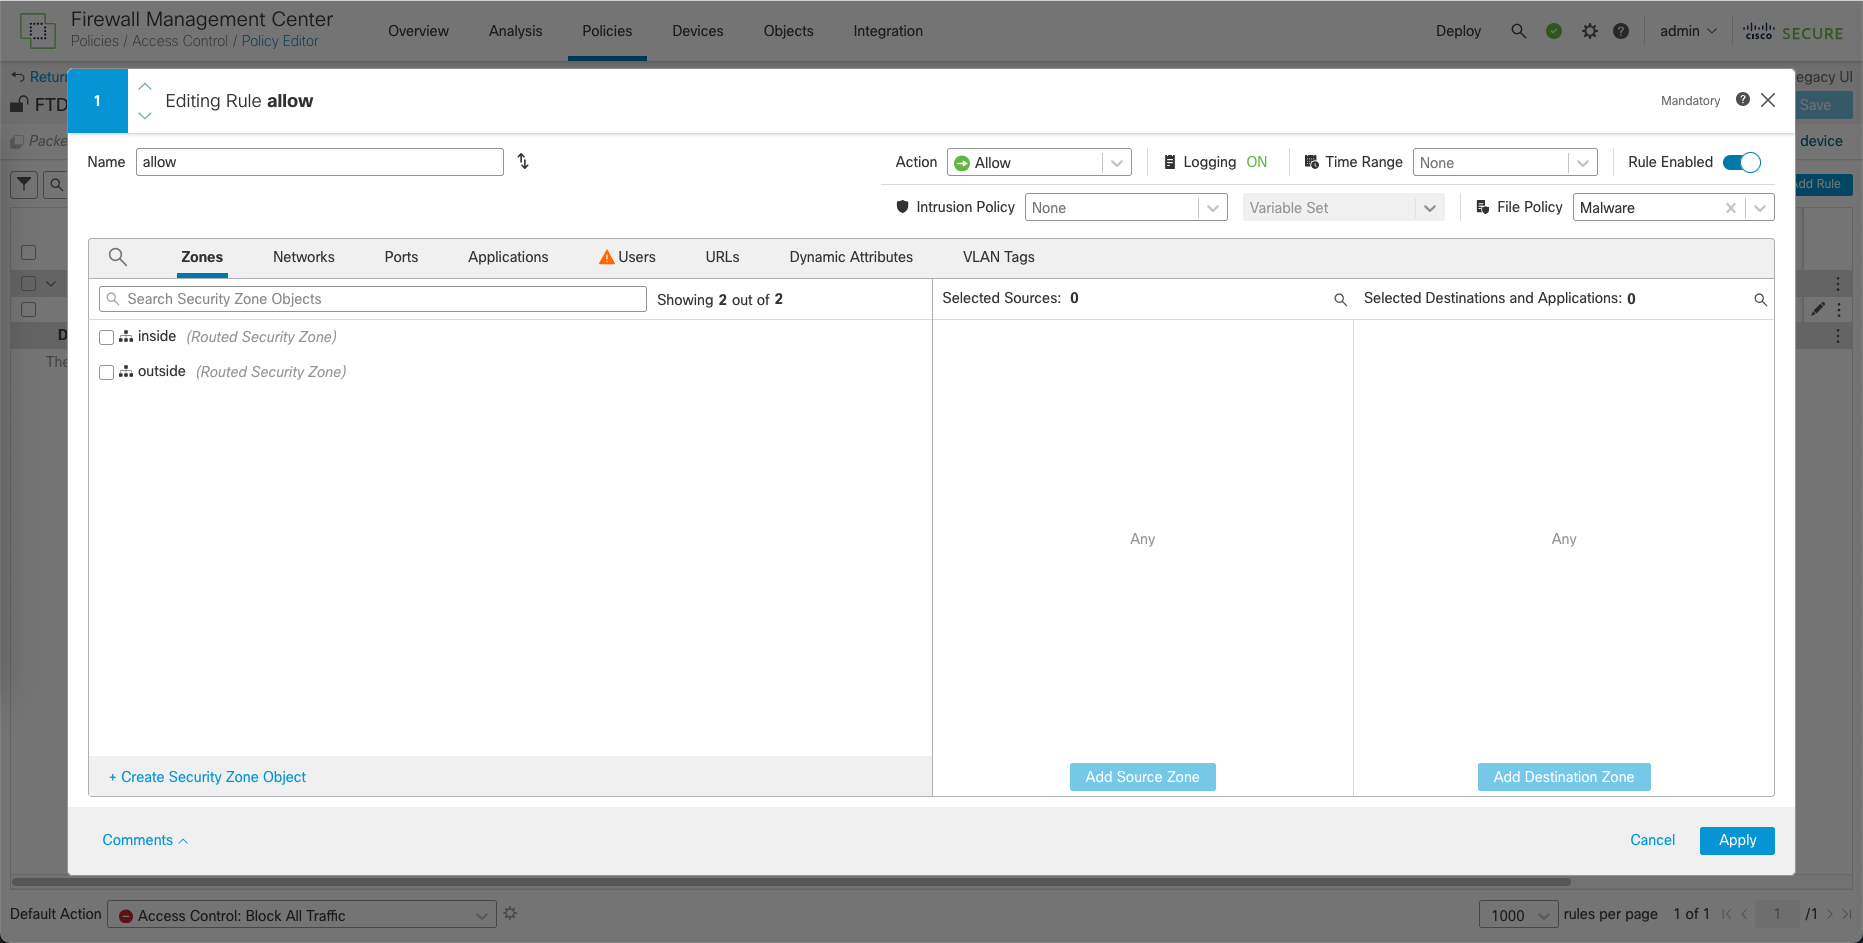The width and height of the screenshot is (1863, 943).
Task: Click the move rule arrows icon beside Name
Action: (x=523, y=161)
